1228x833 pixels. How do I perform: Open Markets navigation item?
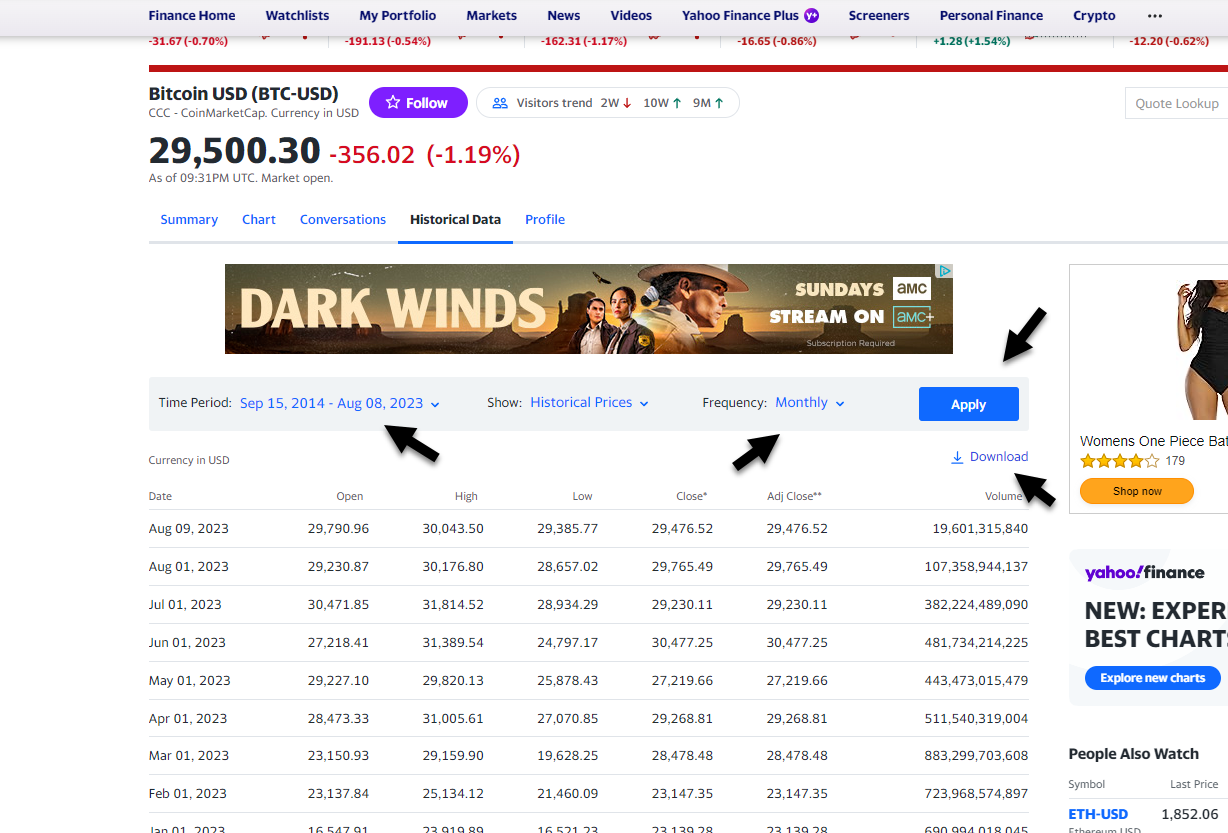492,16
